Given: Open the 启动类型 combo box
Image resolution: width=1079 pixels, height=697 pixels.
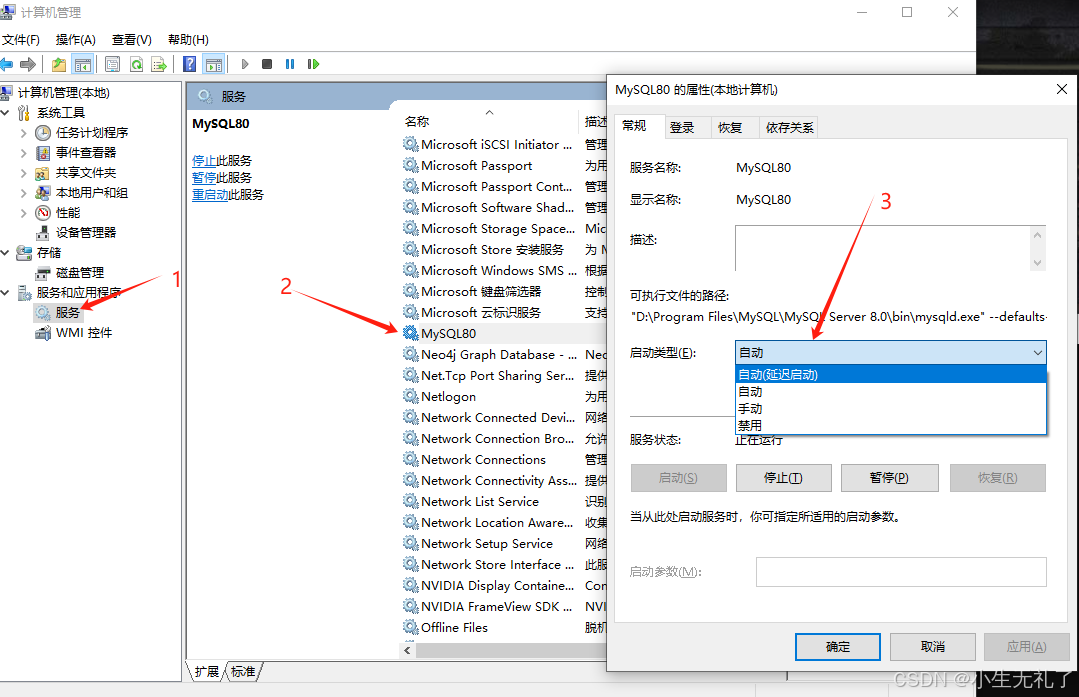Looking at the screenshot, I should coord(890,352).
